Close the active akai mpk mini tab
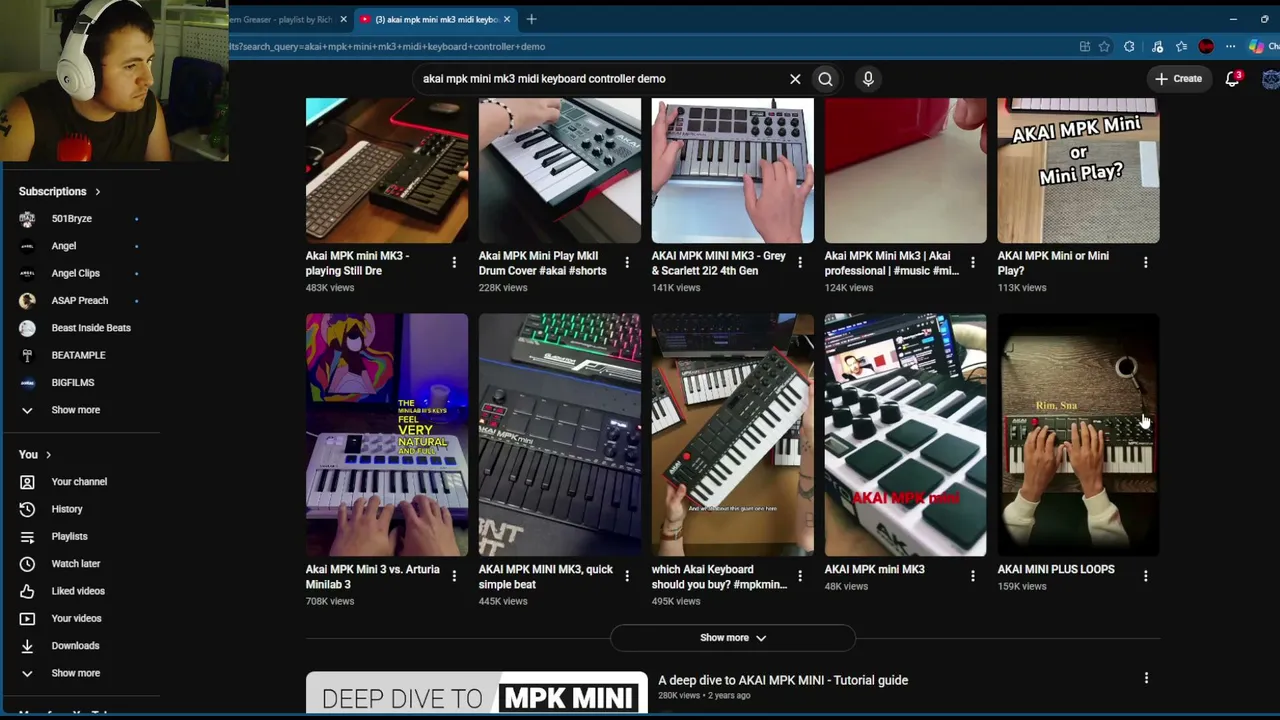Viewport: 1280px width, 720px height. tap(507, 19)
